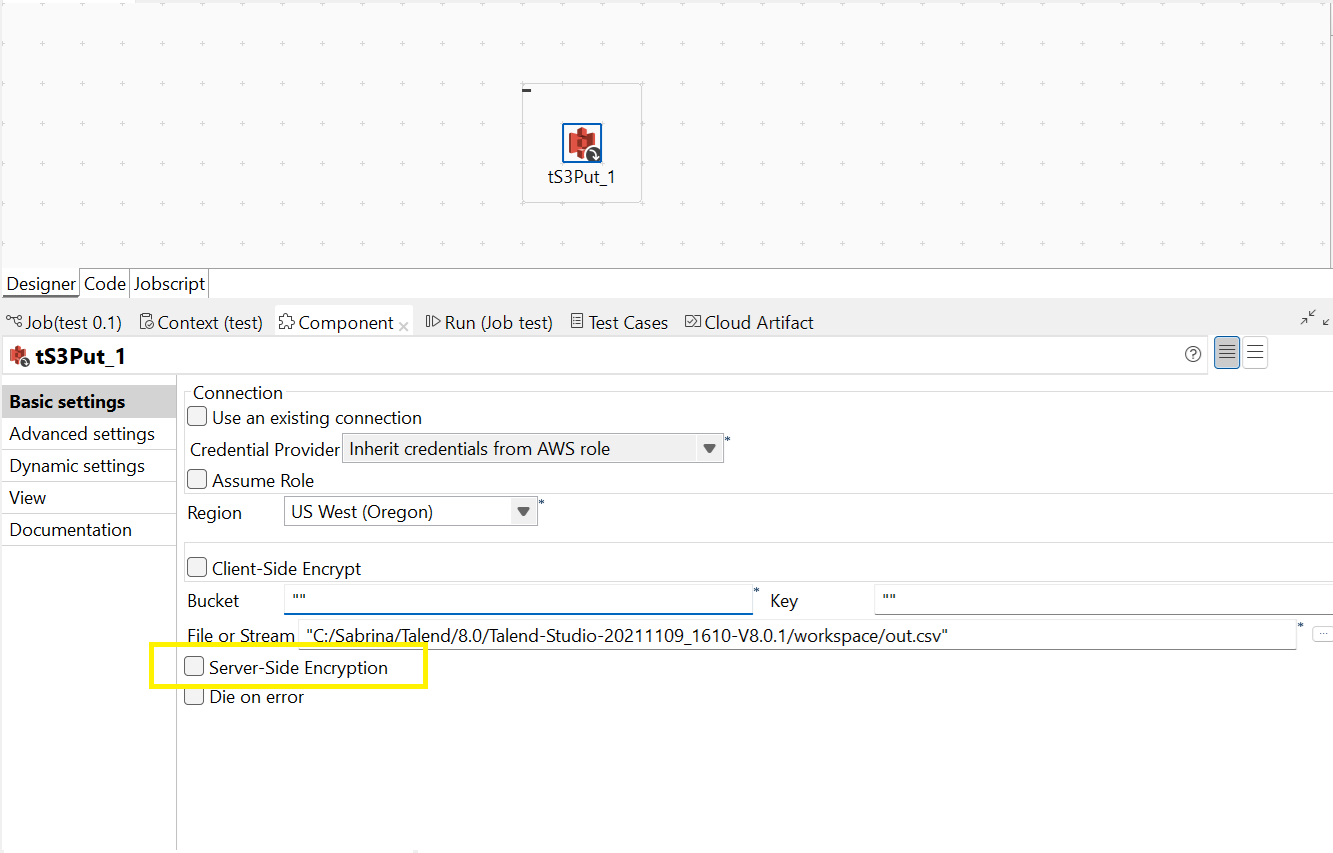Open Advanced settings in the sidebar
1333x853 pixels.
(x=81, y=434)
